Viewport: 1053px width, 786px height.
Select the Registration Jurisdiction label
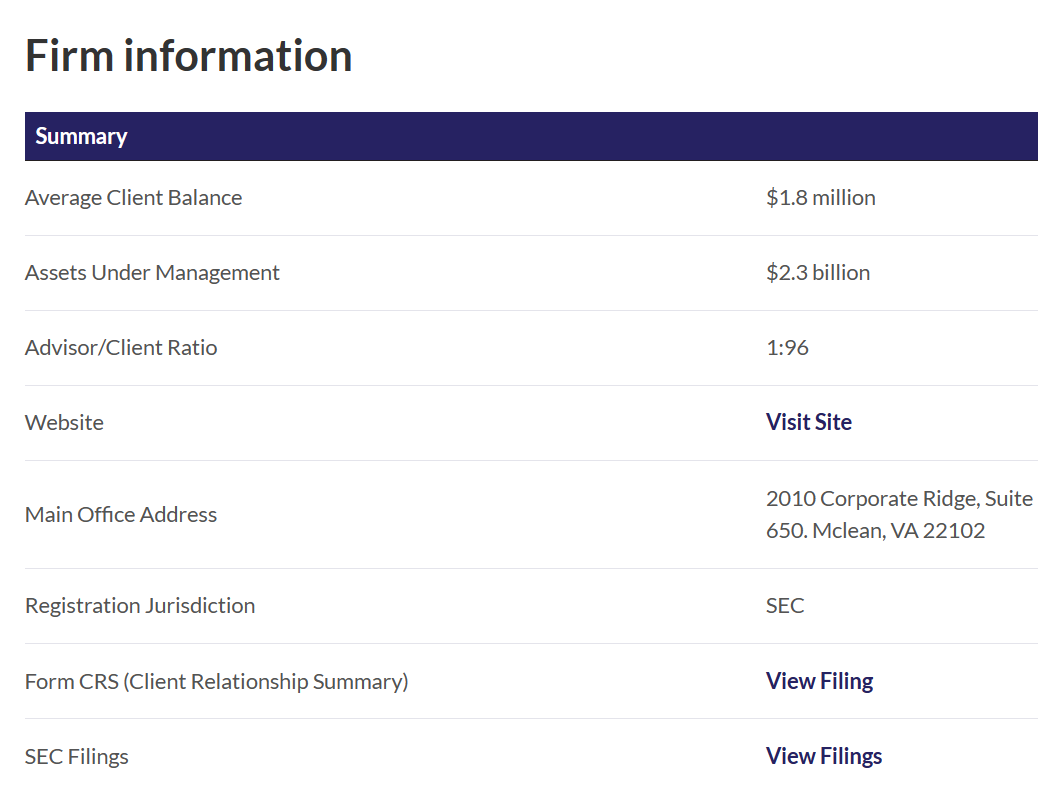tap(140, 606)
